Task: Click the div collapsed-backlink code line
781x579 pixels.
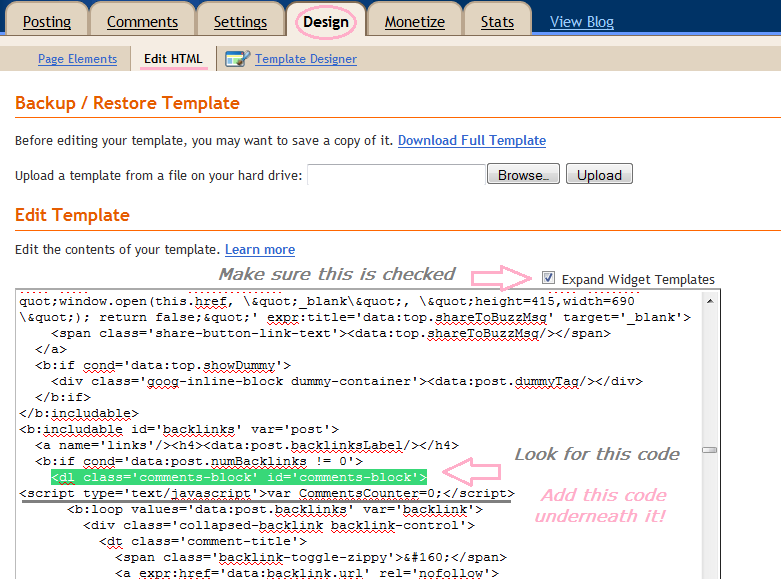Action: [279, 525]
